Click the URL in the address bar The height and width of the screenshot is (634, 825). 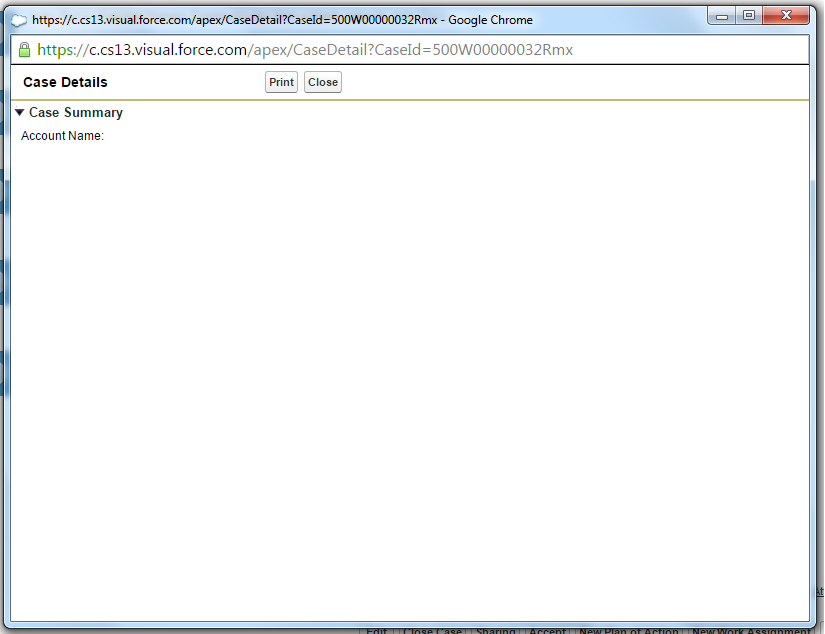(x=305, y=50)
